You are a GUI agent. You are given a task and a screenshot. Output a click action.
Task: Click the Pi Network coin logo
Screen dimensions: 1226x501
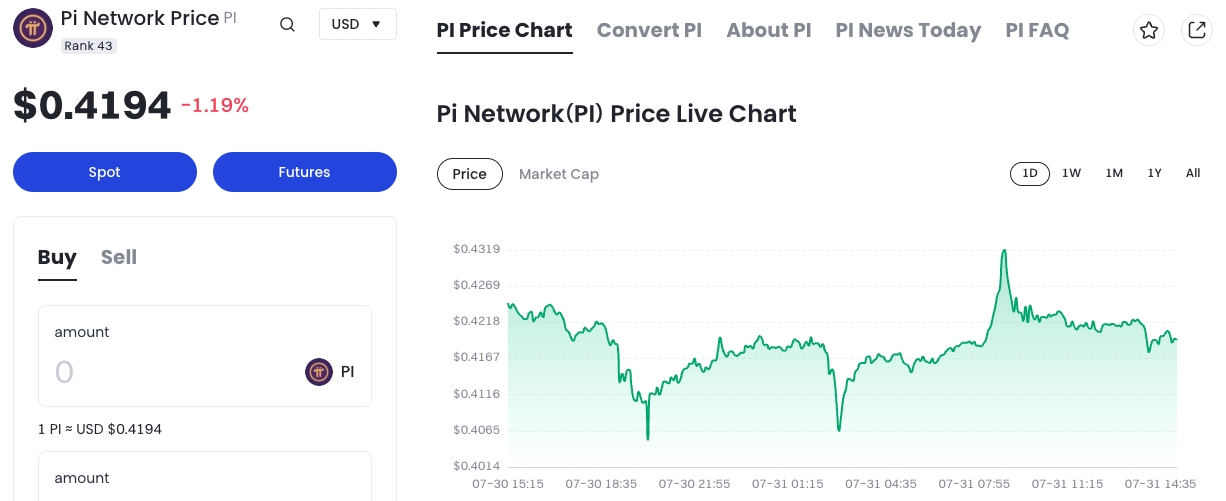tap(32, 27)
